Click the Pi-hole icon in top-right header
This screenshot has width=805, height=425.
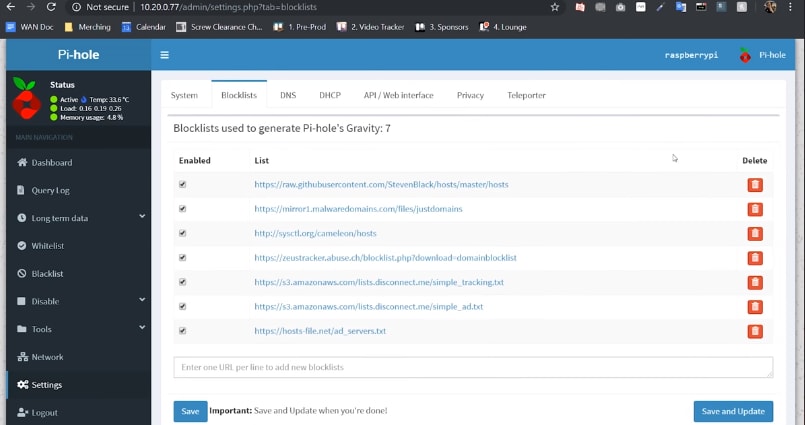745,55
